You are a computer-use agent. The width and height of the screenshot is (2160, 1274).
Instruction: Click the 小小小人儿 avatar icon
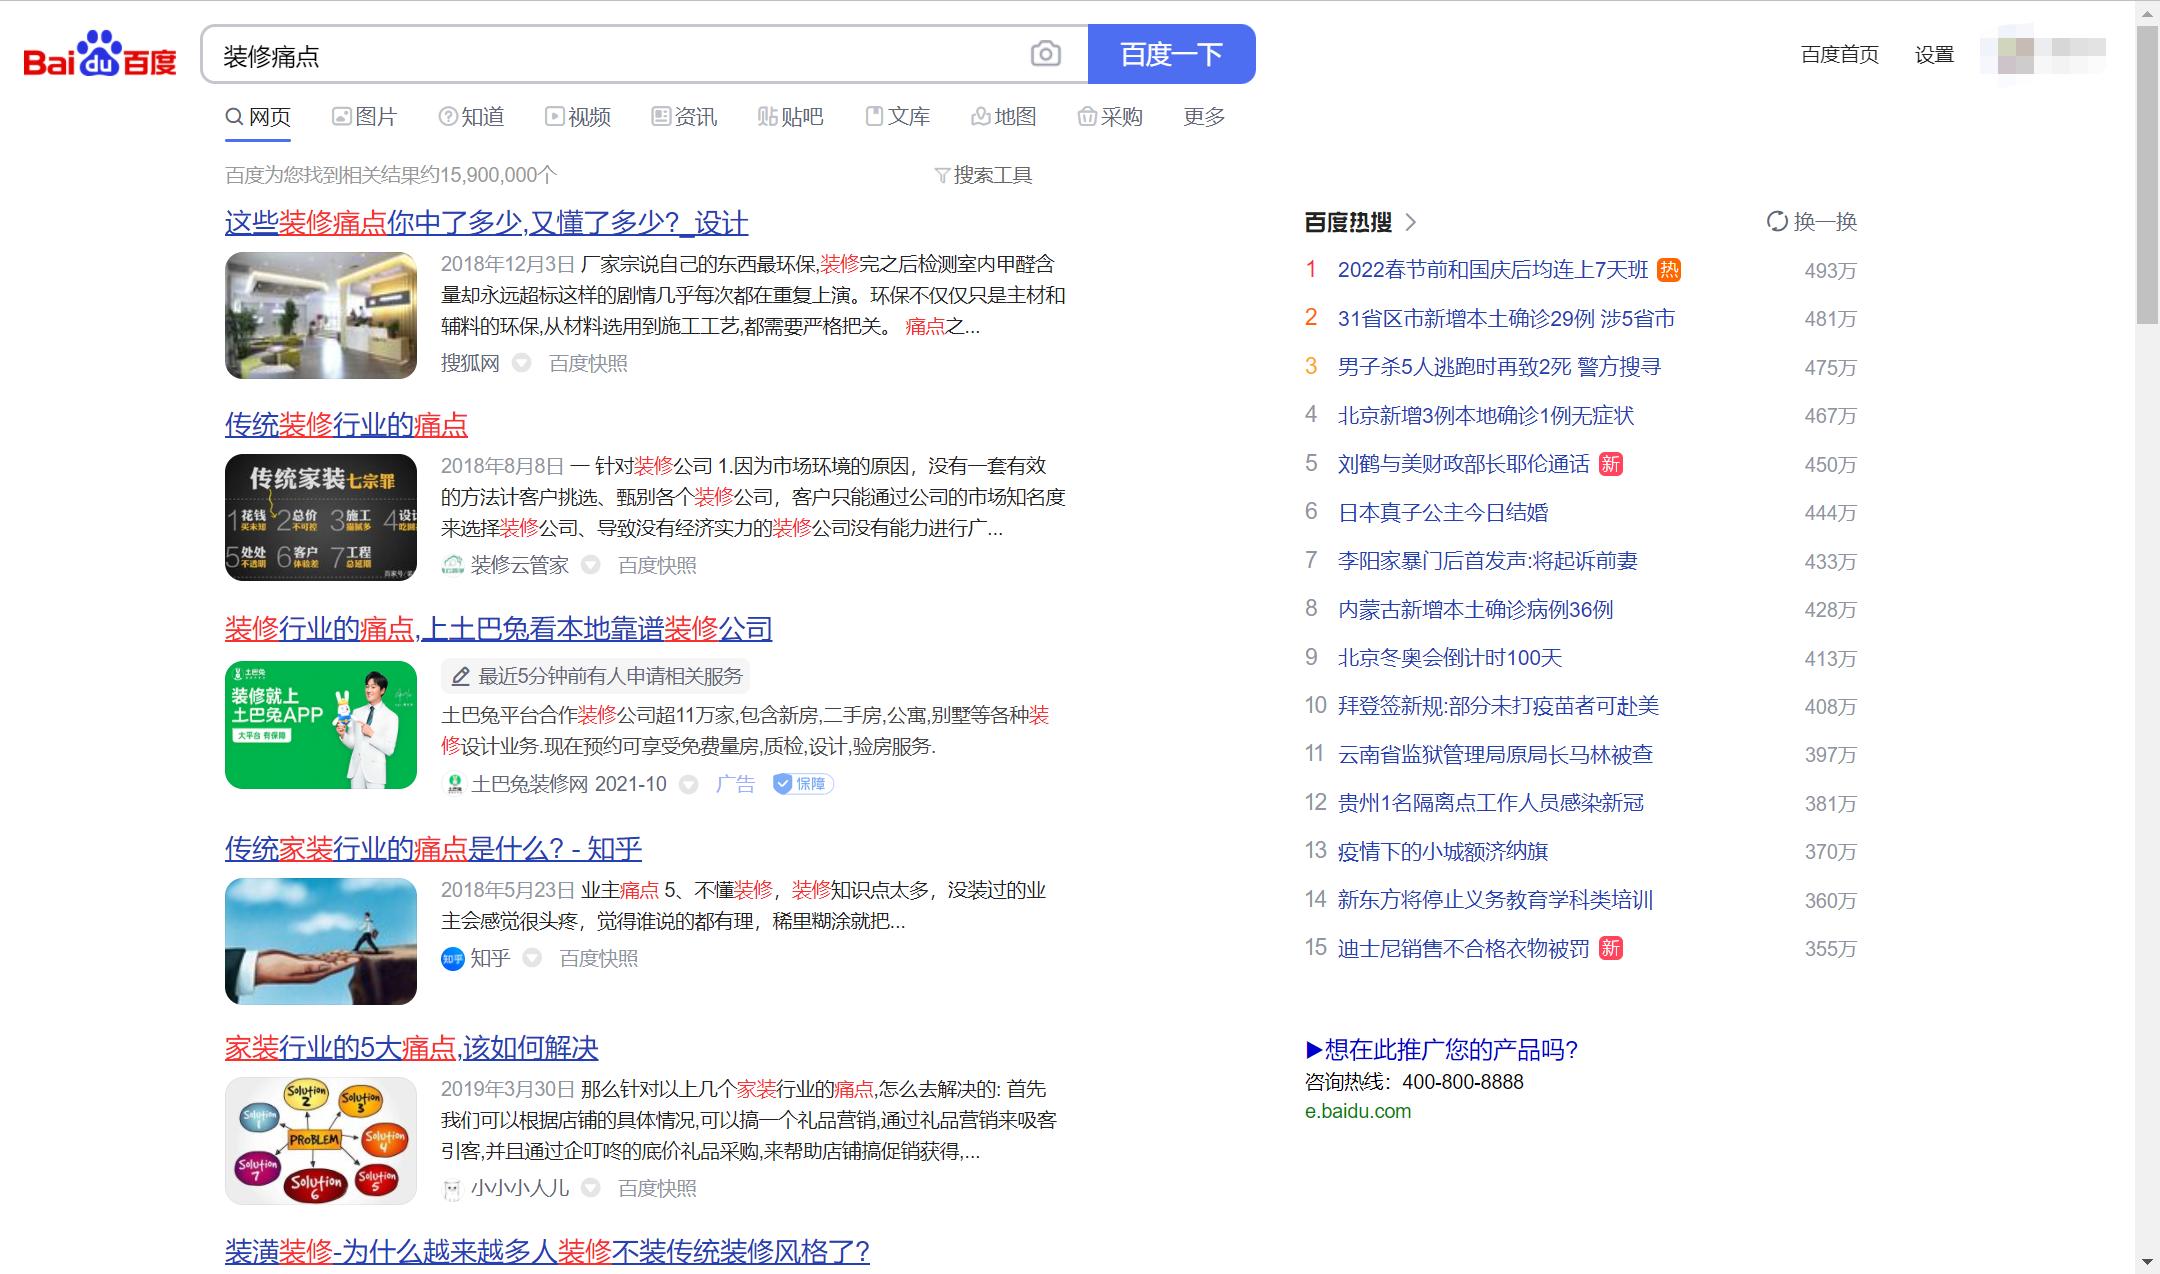pyautogui.click(x=453, y=1188)
